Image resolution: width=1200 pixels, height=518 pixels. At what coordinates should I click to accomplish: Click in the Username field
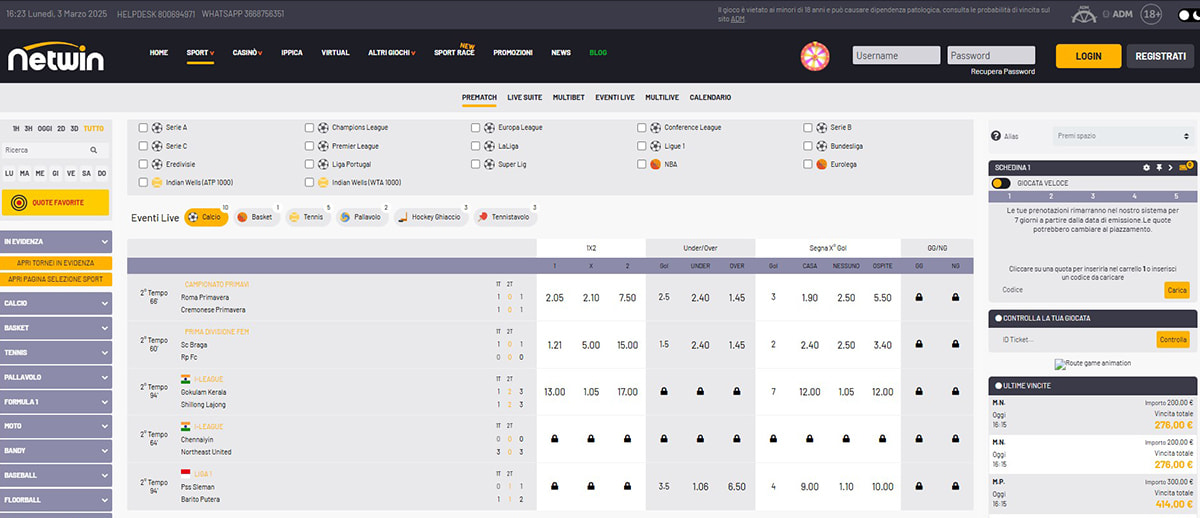(x=896, y=56)
